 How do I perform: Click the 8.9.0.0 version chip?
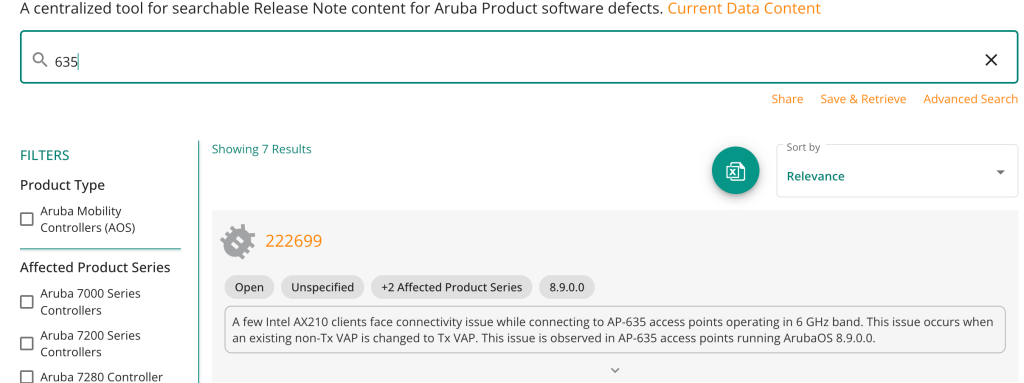point(567,287)
